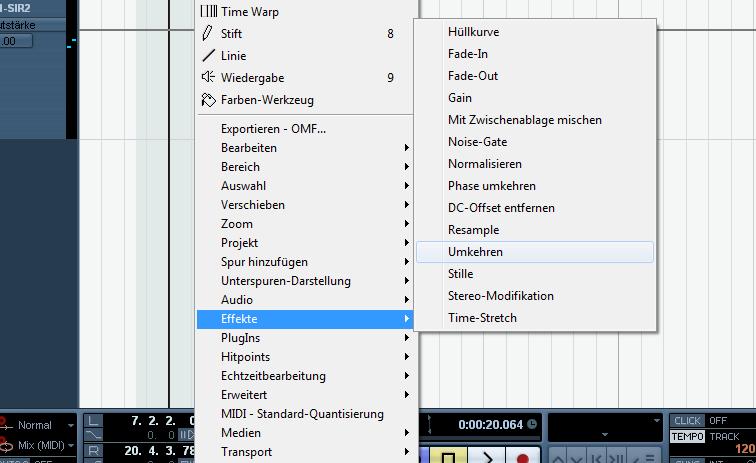Open Time-Stretch process
The height and width of the screenshot is (463, 756).
pyautogui.click(x=535, y=318)
